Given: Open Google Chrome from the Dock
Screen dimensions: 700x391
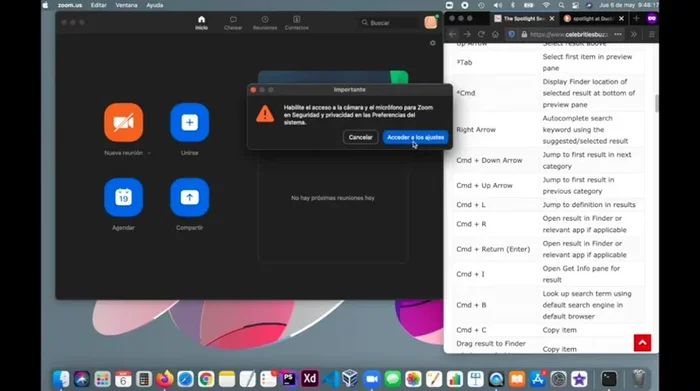Looking at the screenshot, I should click(x=206, y=379).
